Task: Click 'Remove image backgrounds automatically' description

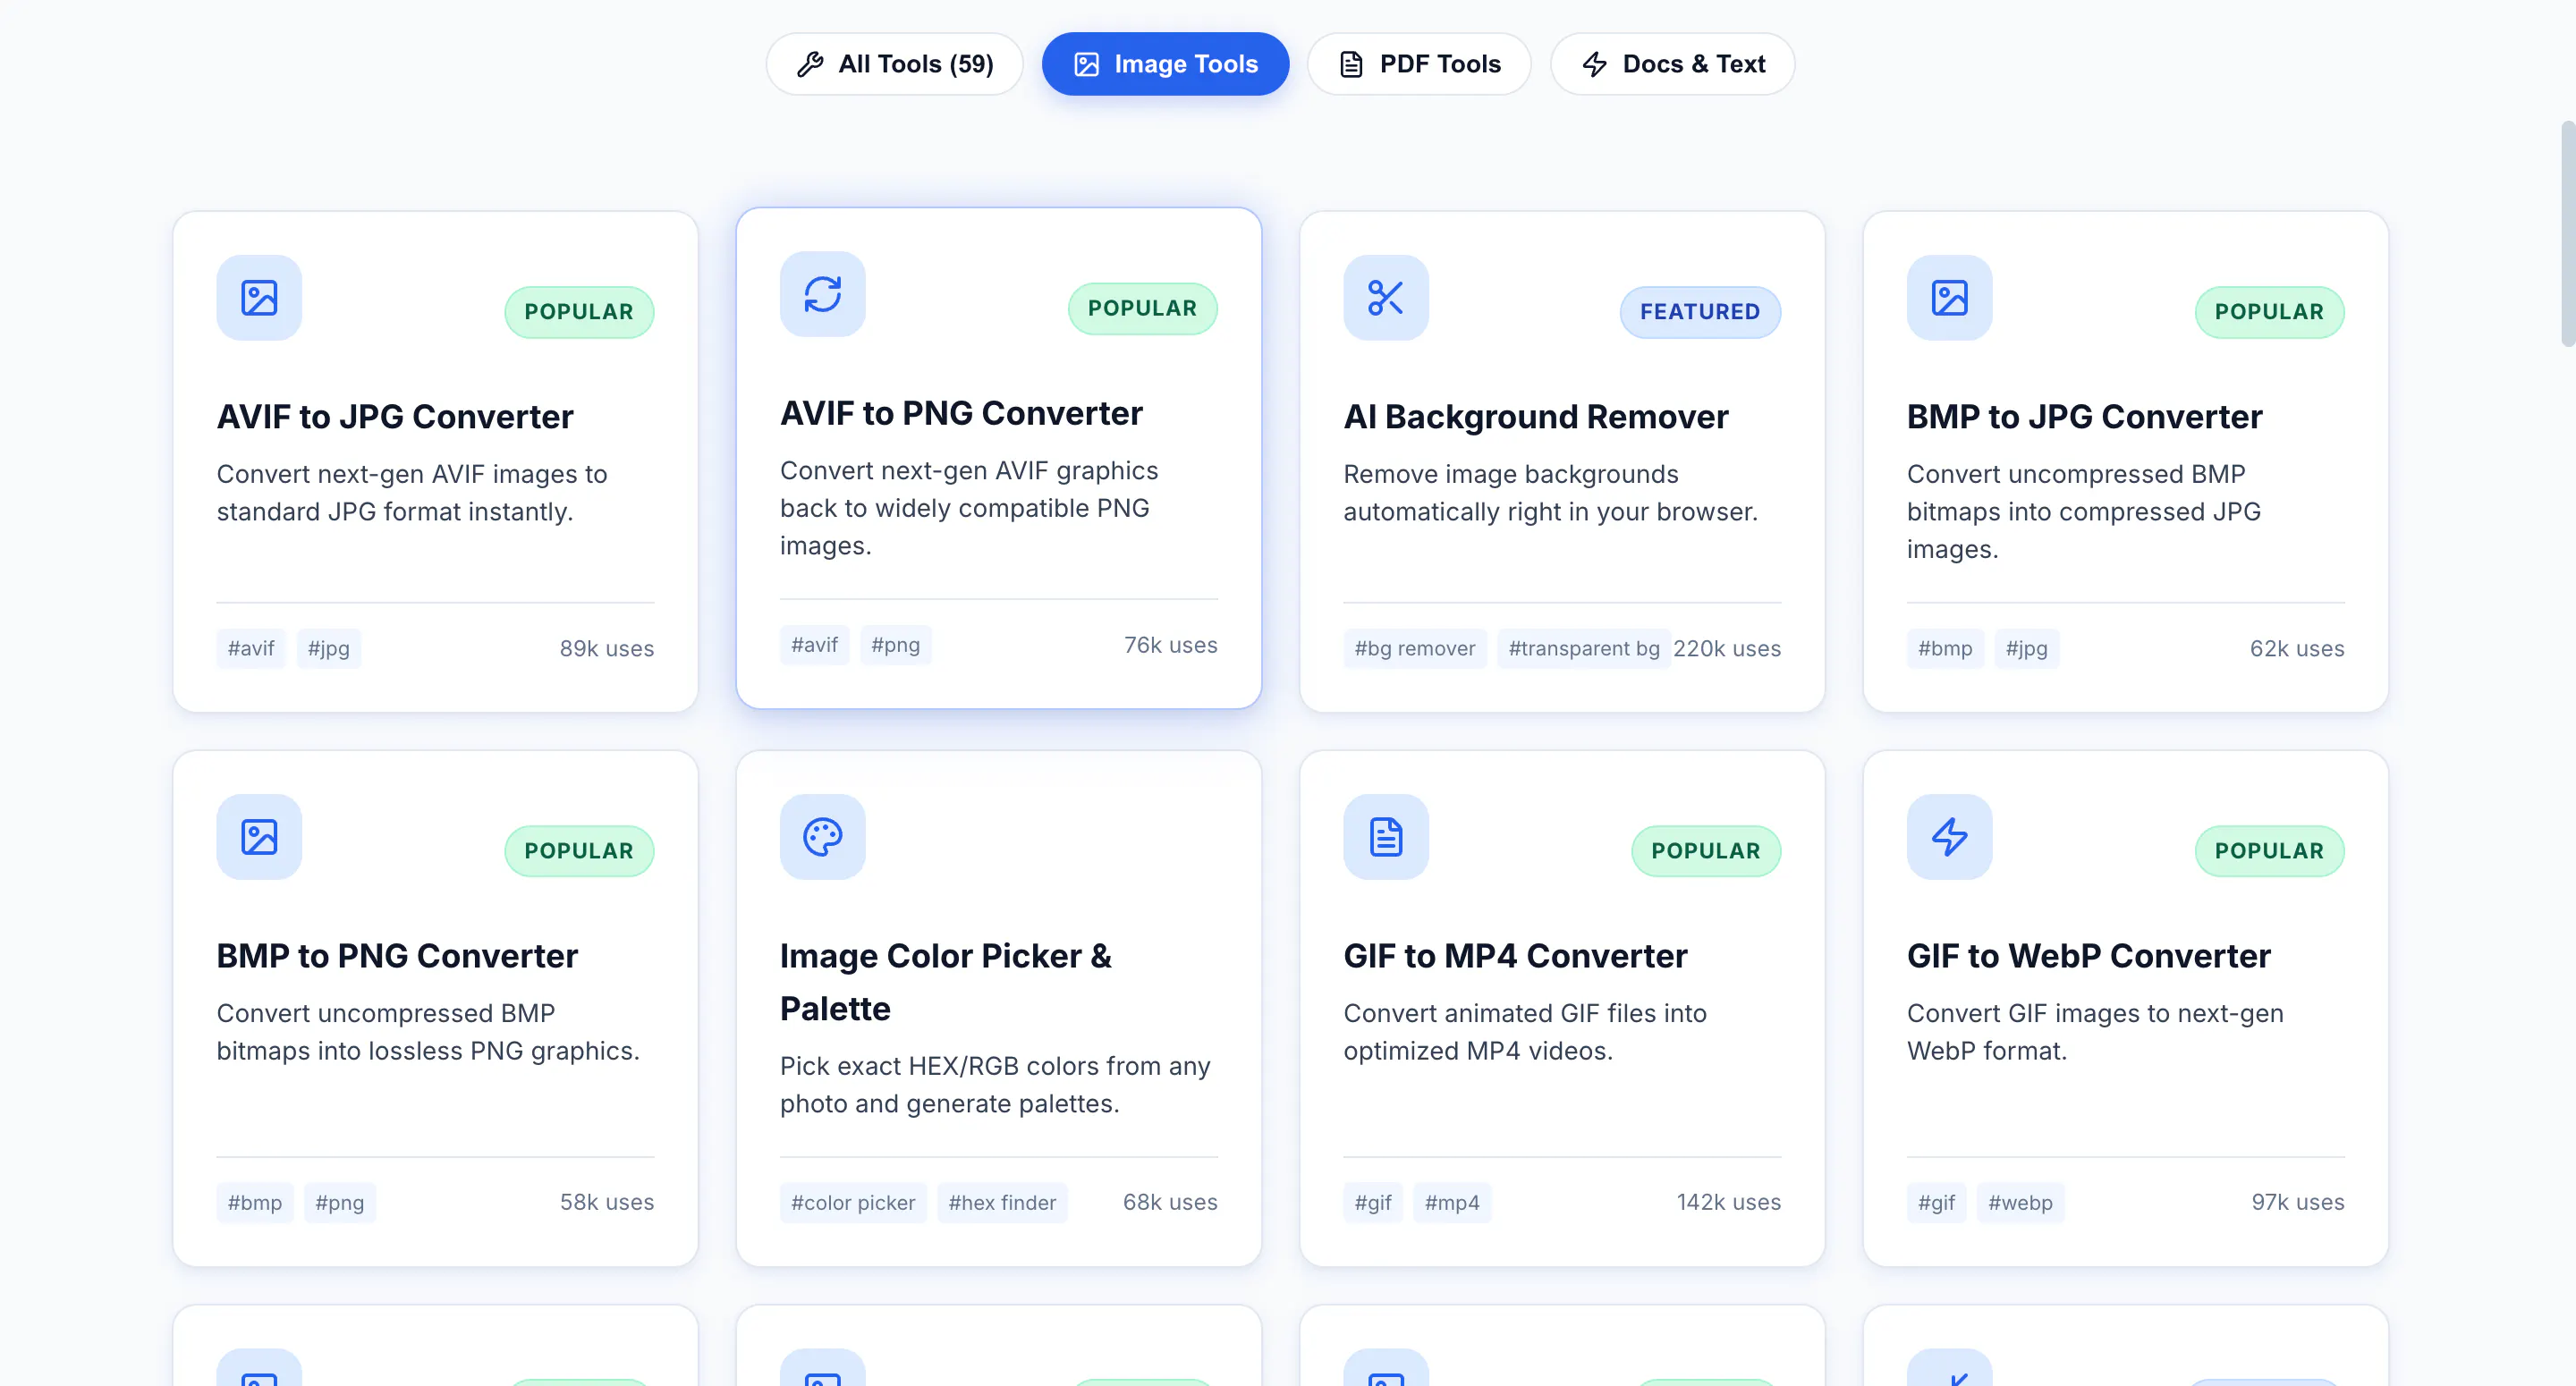Action: pos(1550,493)
